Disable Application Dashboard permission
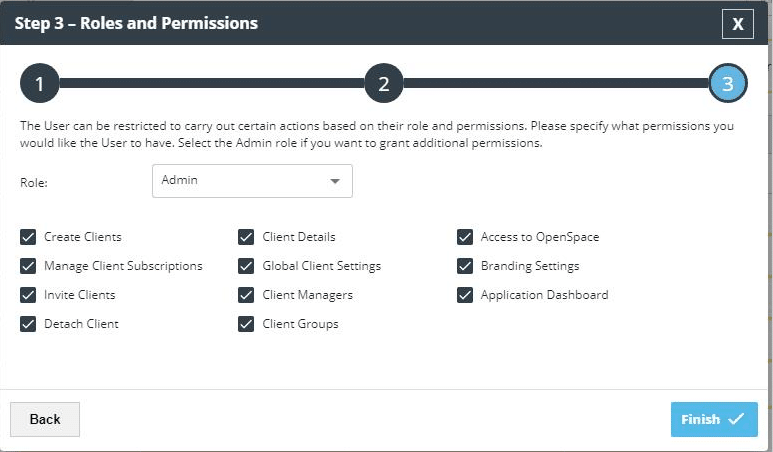The height and width of the screenshot is (452, 773). tap(464, 295)
